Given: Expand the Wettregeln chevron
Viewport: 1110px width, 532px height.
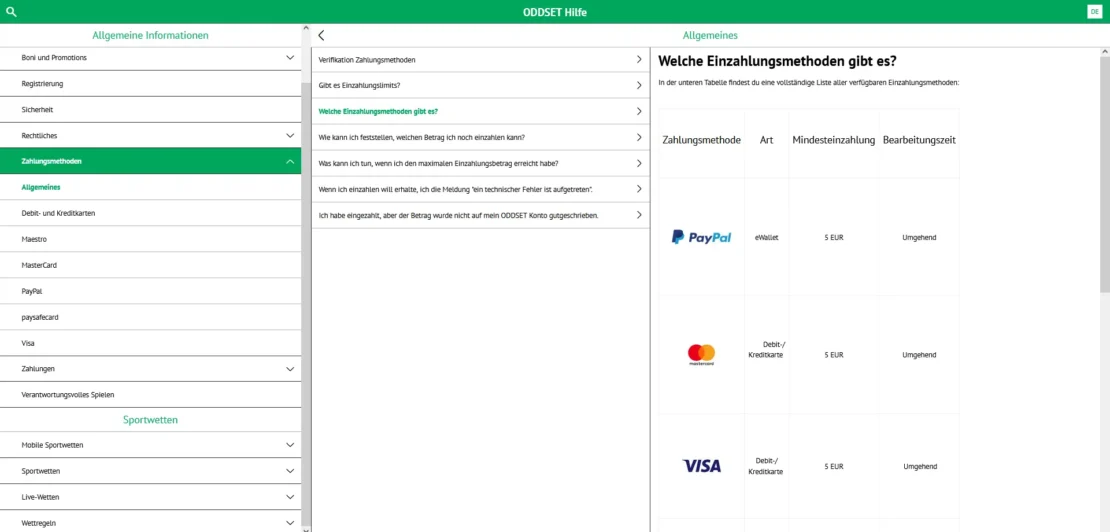Looking at the screenshot, I should 290,523.
